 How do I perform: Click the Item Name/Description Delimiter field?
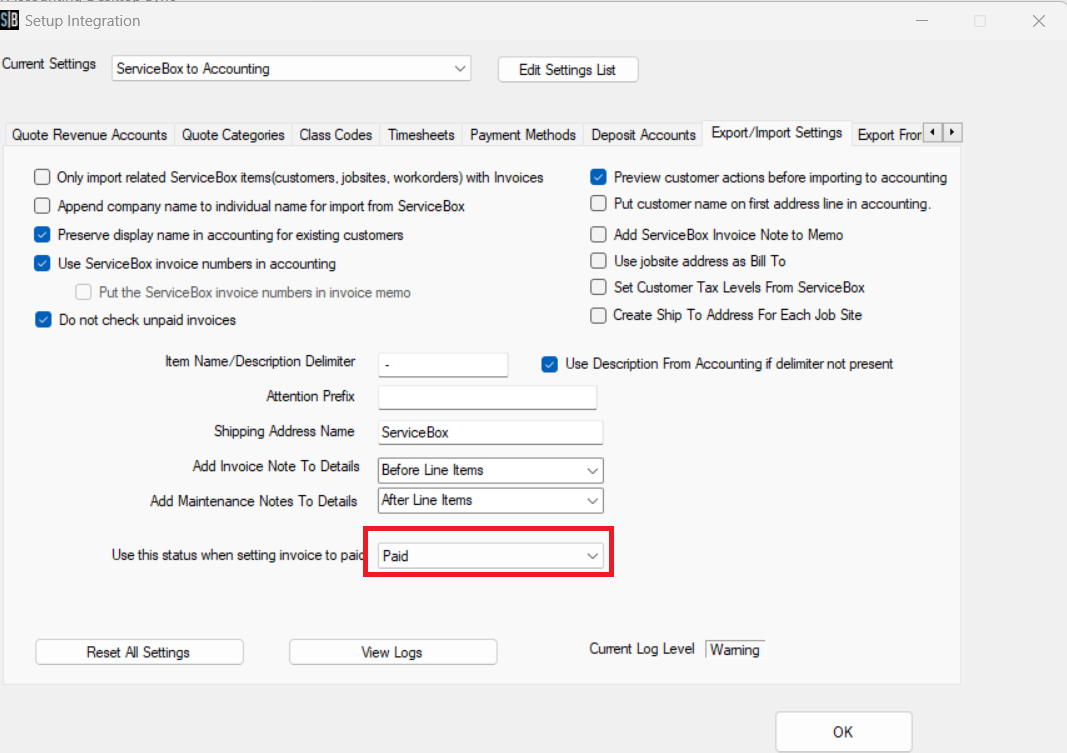(x=443, y=364)
